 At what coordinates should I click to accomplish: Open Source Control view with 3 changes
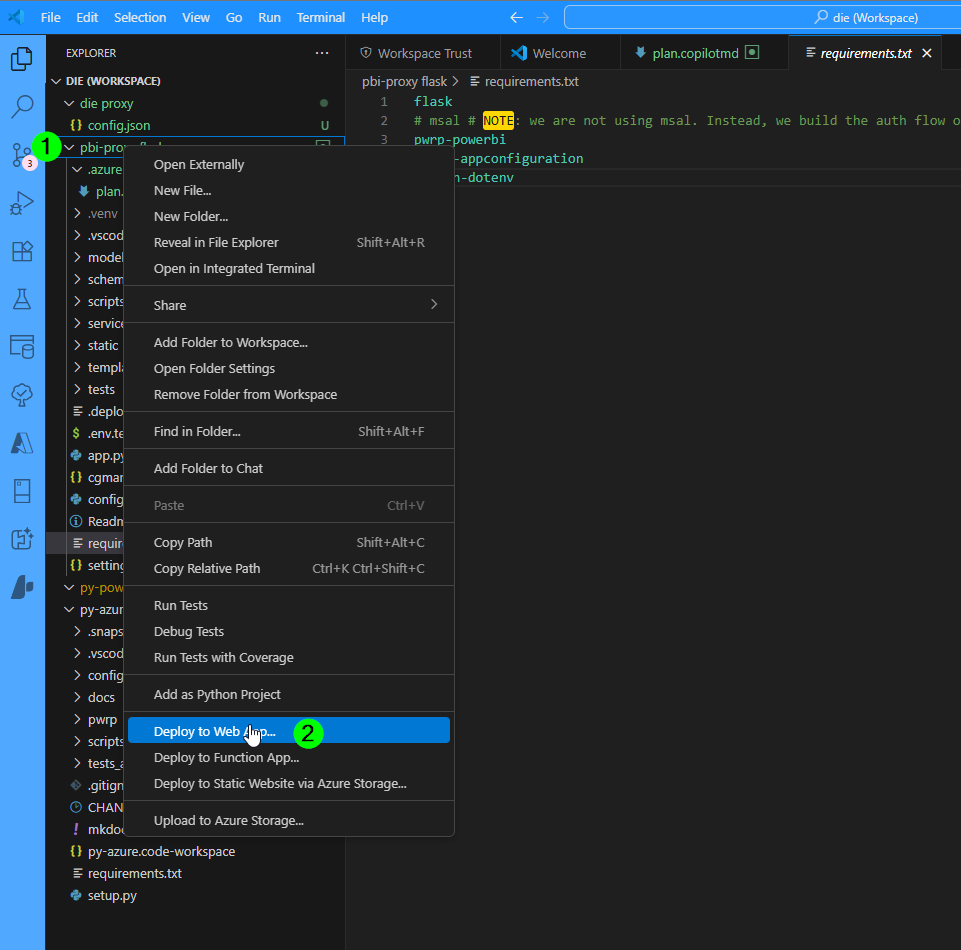22,154
